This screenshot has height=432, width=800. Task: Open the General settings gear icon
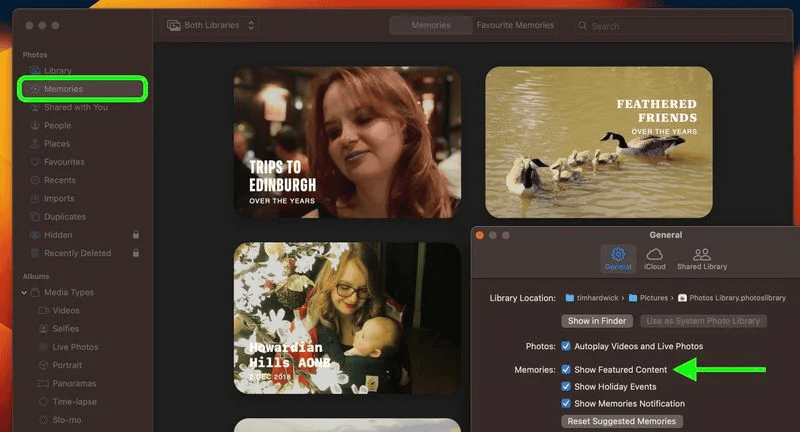tap(617, 256)
